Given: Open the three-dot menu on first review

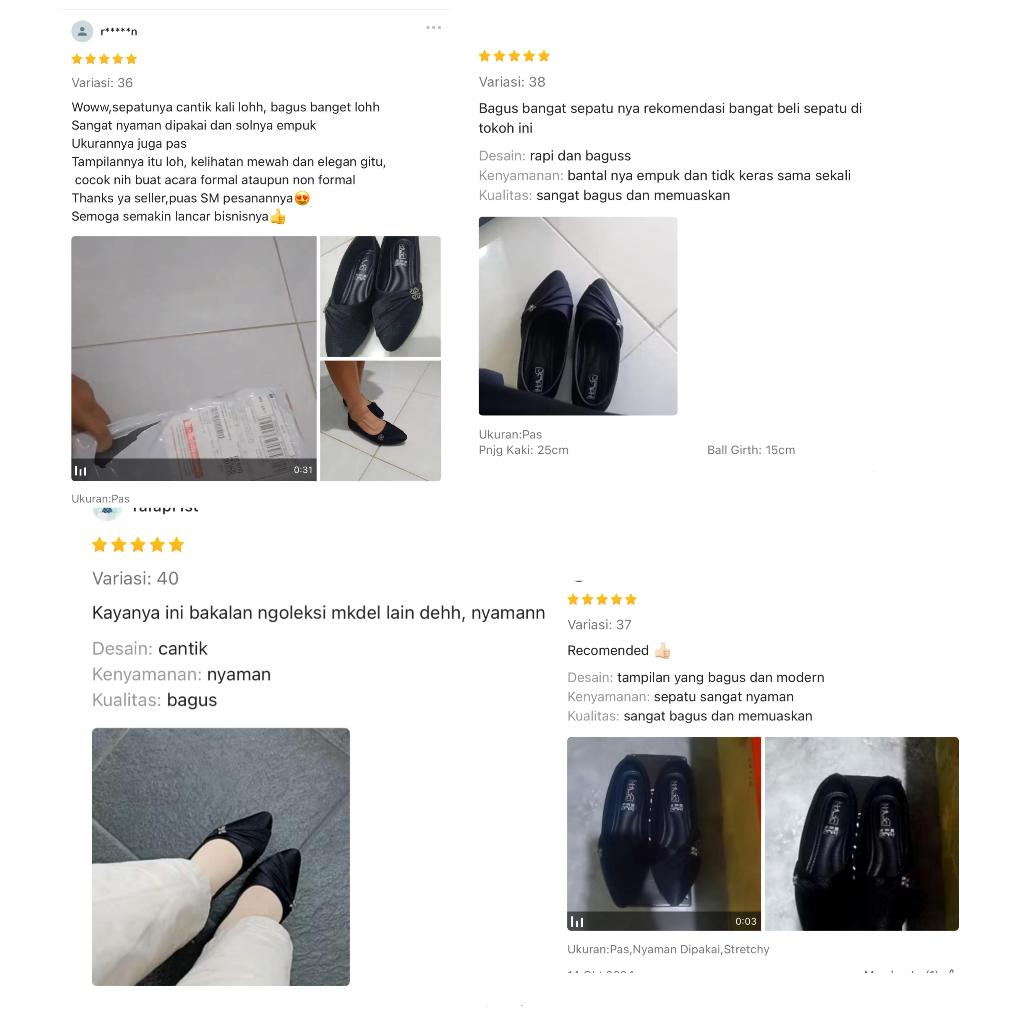Looking at the screenshot, I should click(x=434, y=27).
